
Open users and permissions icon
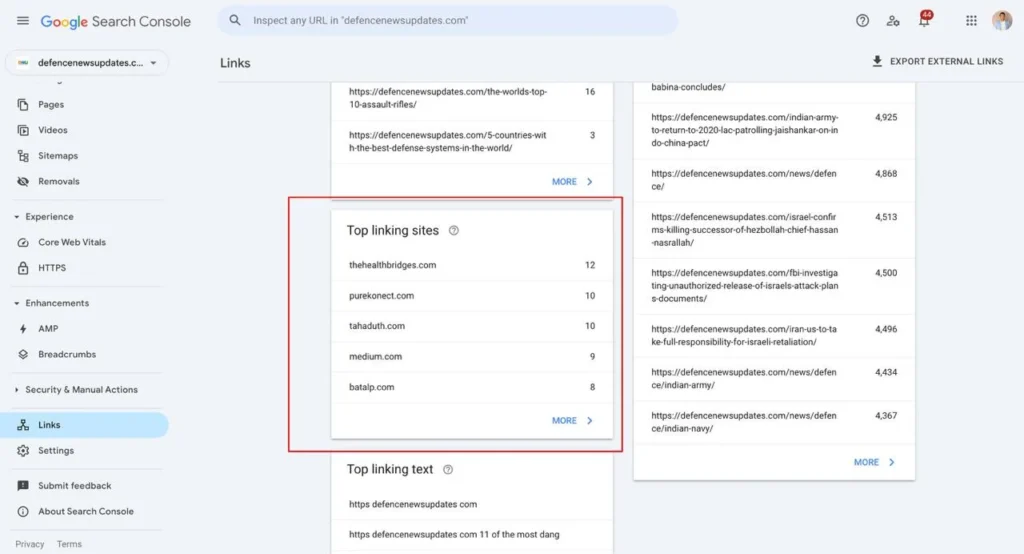point(893,21)
